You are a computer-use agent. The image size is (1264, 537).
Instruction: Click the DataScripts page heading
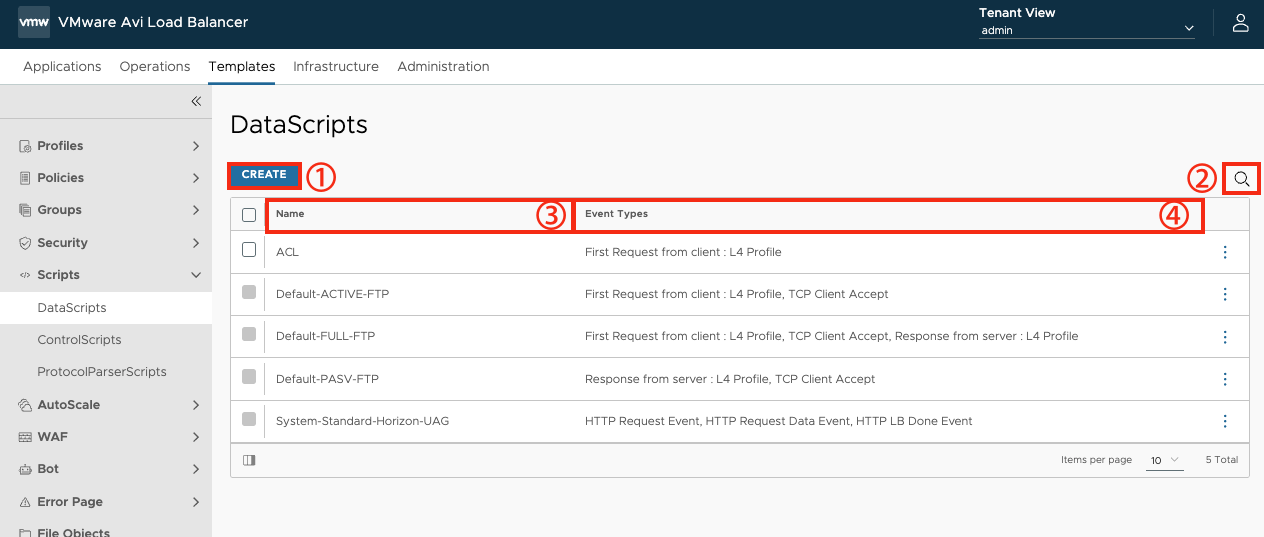coord(299,125)
